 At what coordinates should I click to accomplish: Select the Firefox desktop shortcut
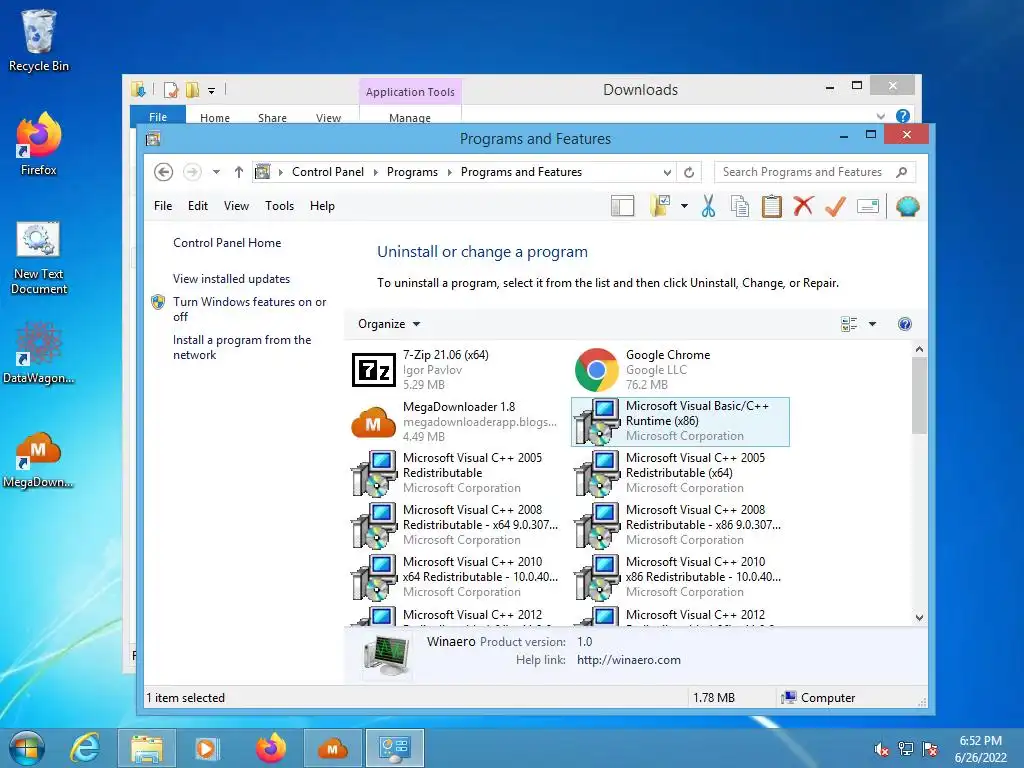(x=39, y=144)
